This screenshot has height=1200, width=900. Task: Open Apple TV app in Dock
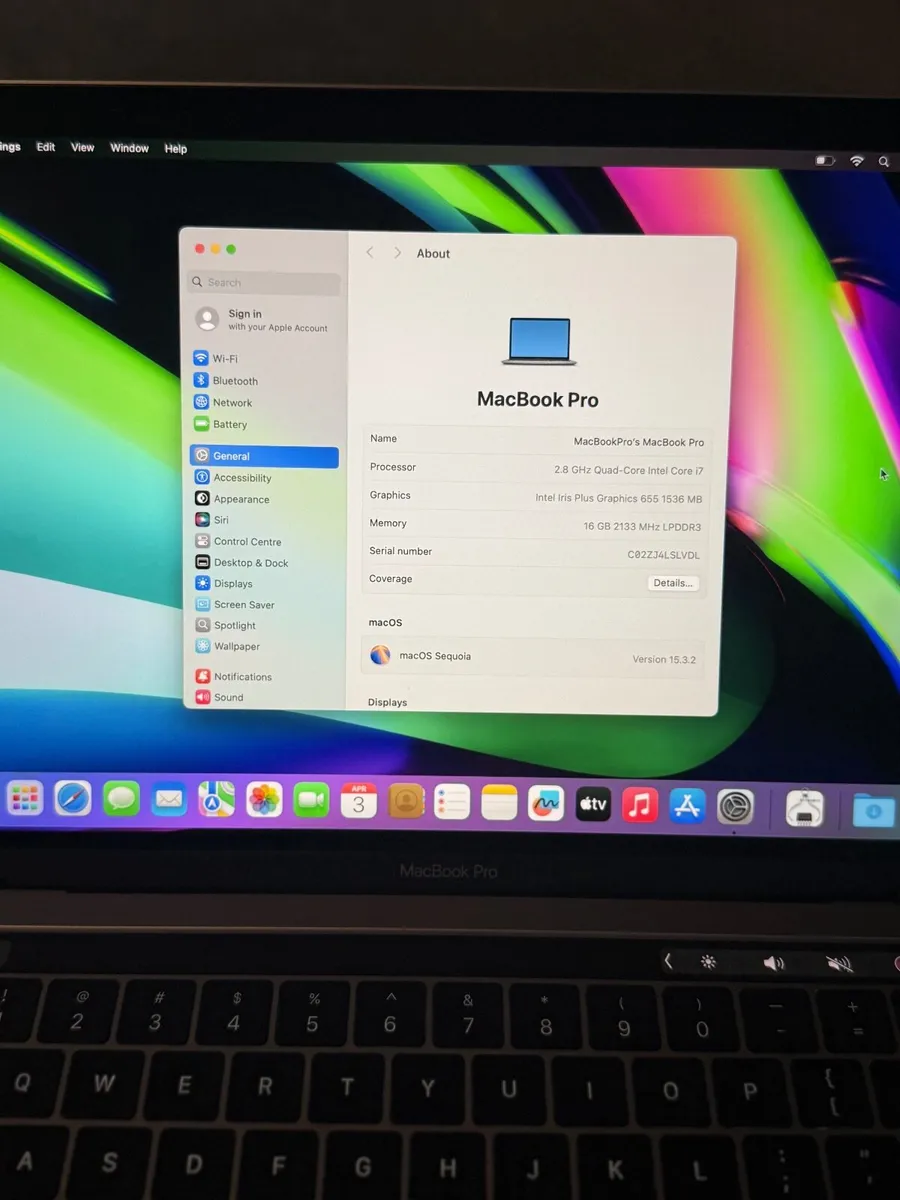(593, 803)
